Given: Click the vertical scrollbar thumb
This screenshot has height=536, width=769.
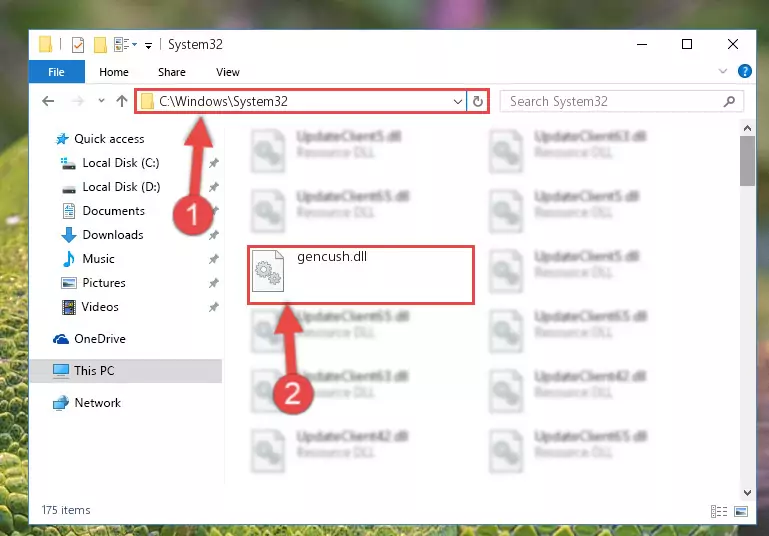Looking at the screenshot, I should (747, 161).
